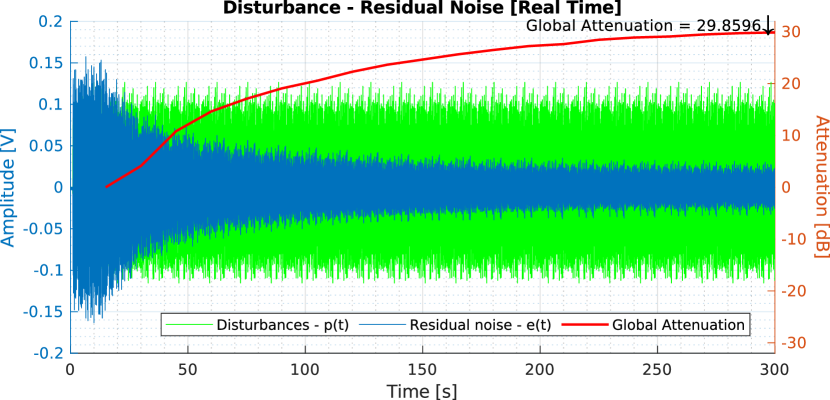Click the plot title 'Disturbance - Residual Noise [Real Time]'

(421, 7)
